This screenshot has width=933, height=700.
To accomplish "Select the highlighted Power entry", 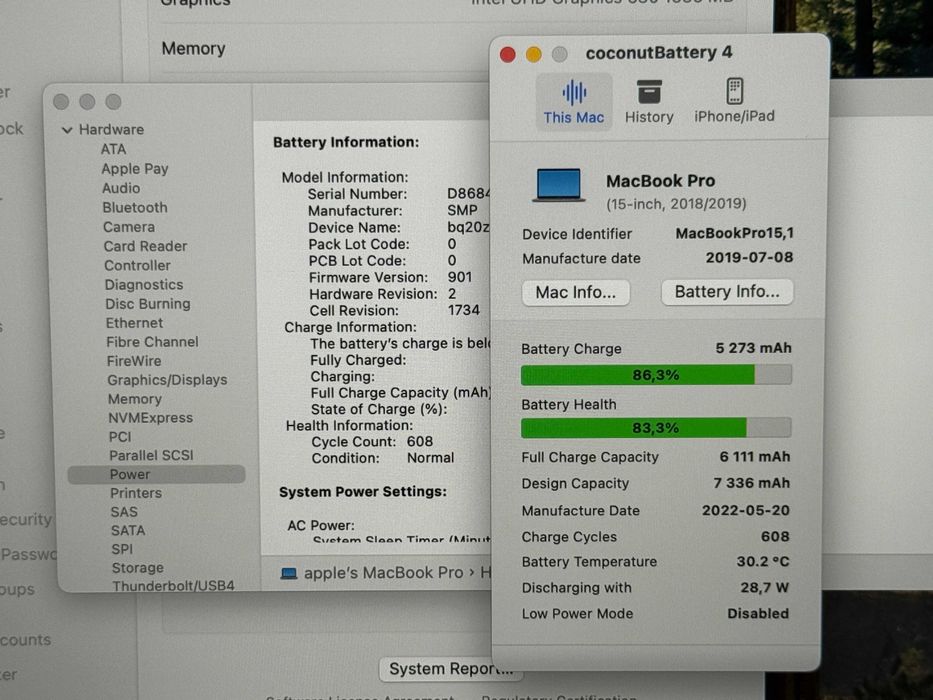I will pos(156,474).
